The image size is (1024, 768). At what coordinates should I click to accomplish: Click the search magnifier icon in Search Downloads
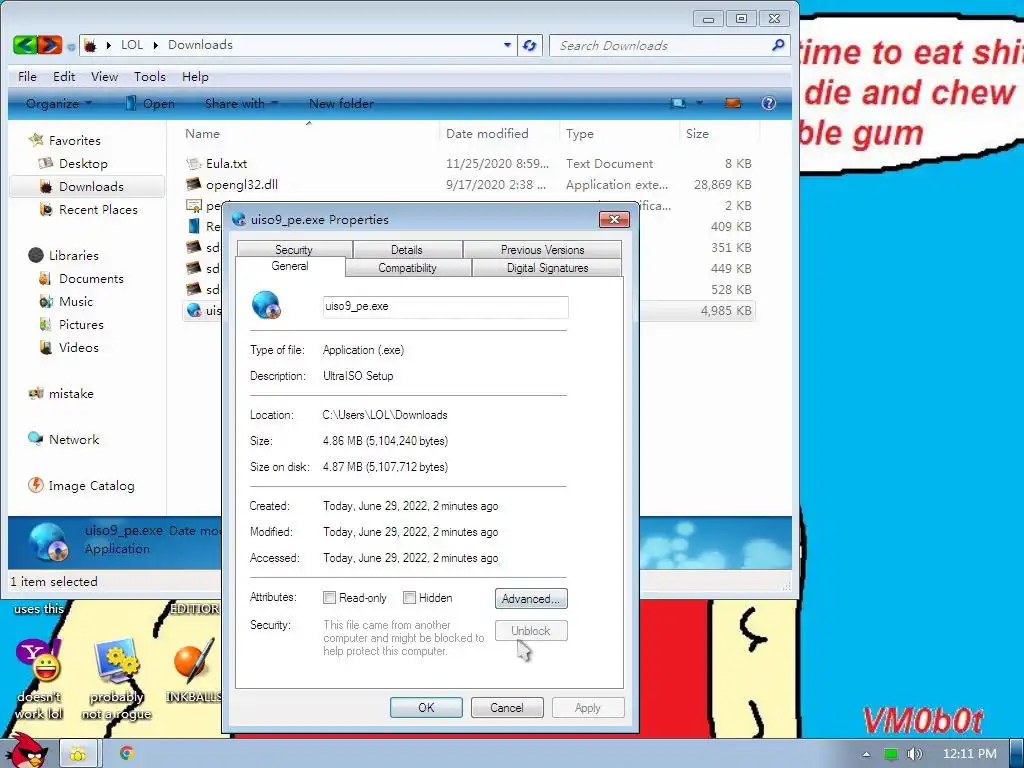pos(778,45)
